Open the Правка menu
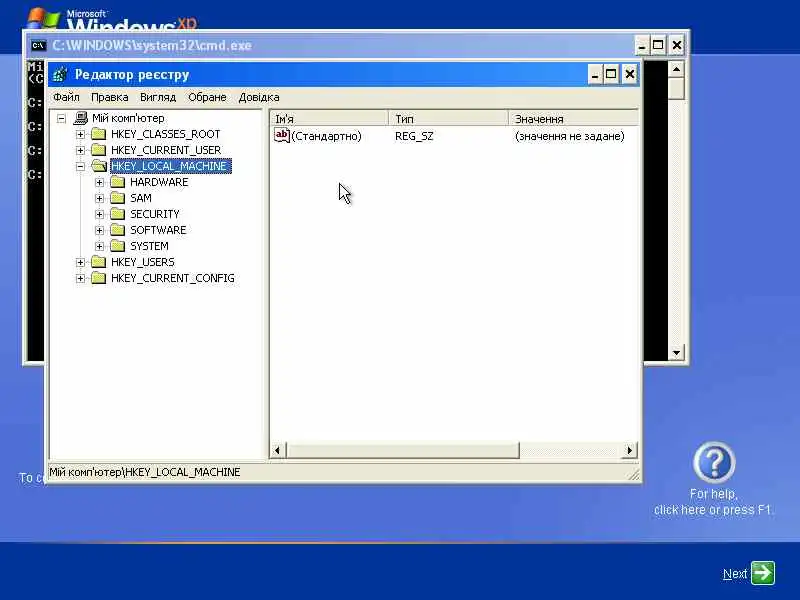The width and height of the screenshot is (800, 600). 109,97
